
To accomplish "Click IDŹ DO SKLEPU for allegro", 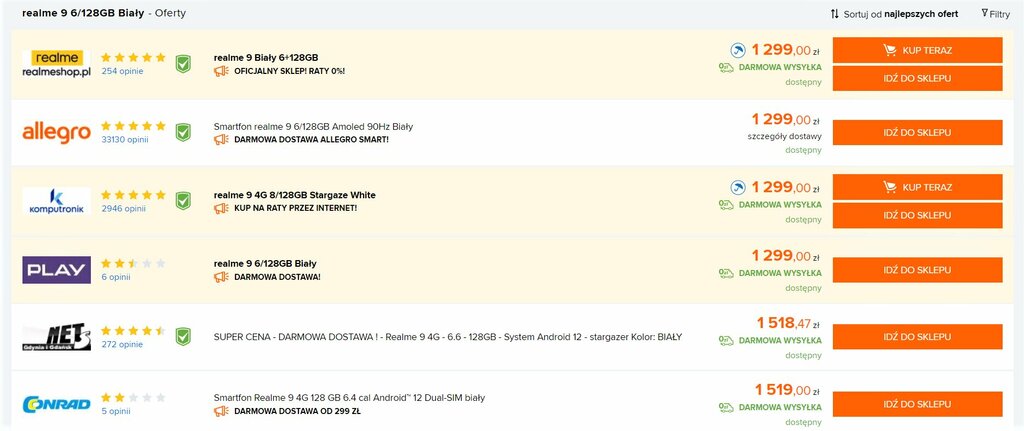I will (x=918, y=133).
